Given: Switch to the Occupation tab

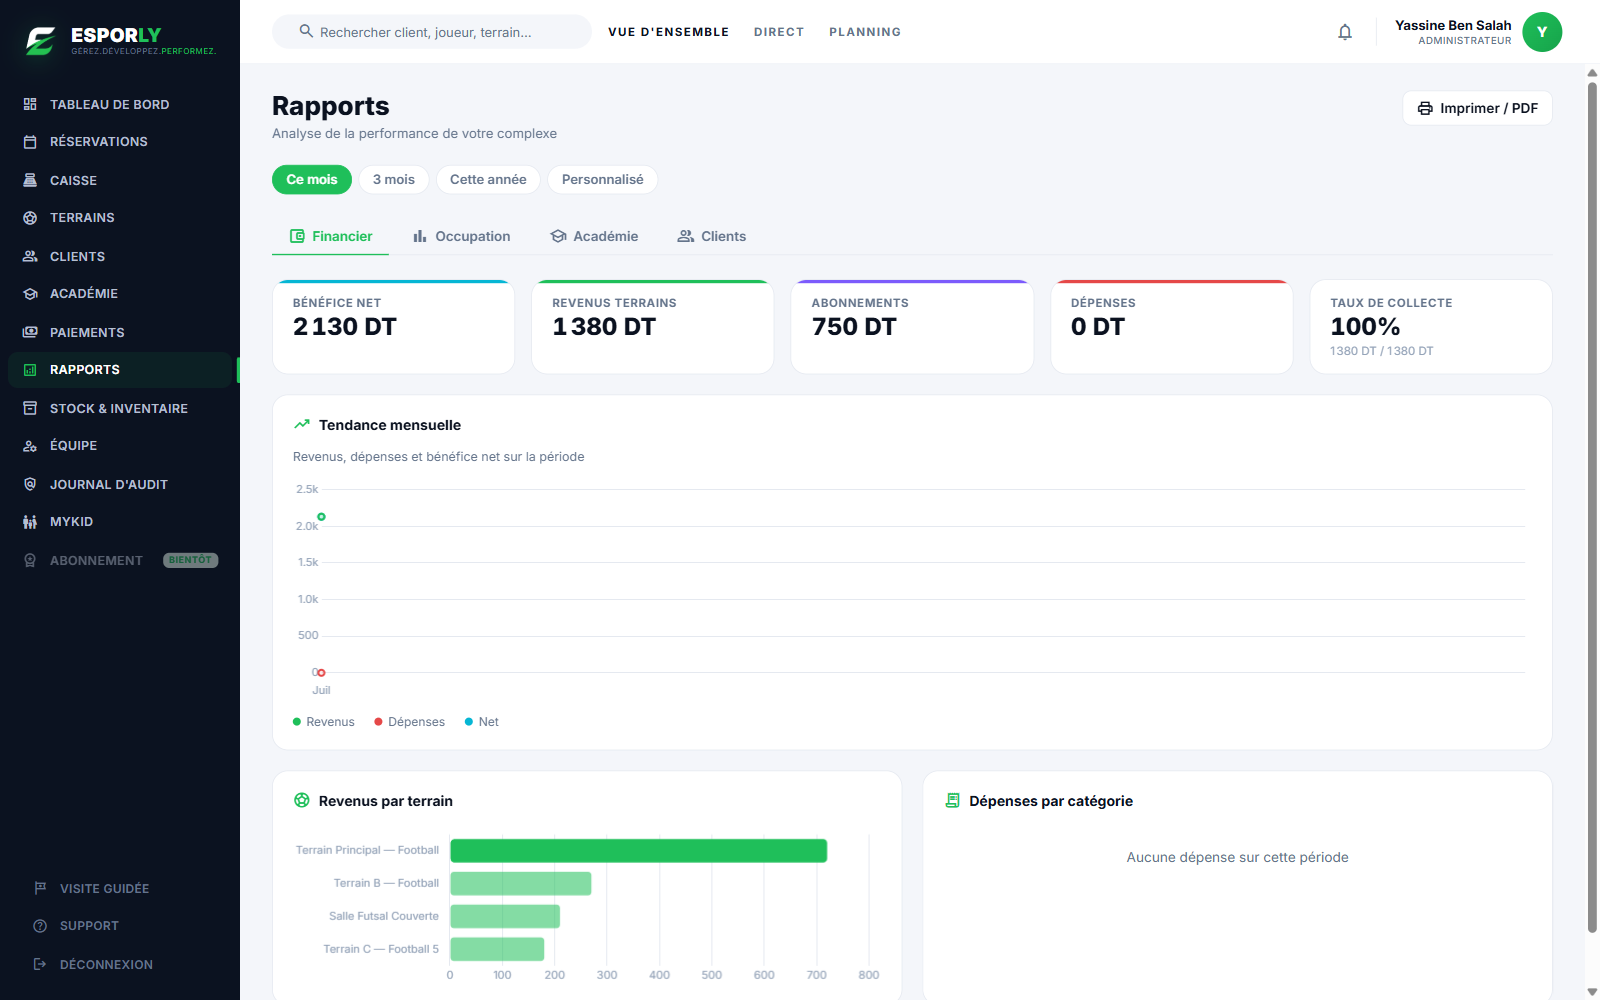Looking at the screenshot, I should (x=461, y=236).
